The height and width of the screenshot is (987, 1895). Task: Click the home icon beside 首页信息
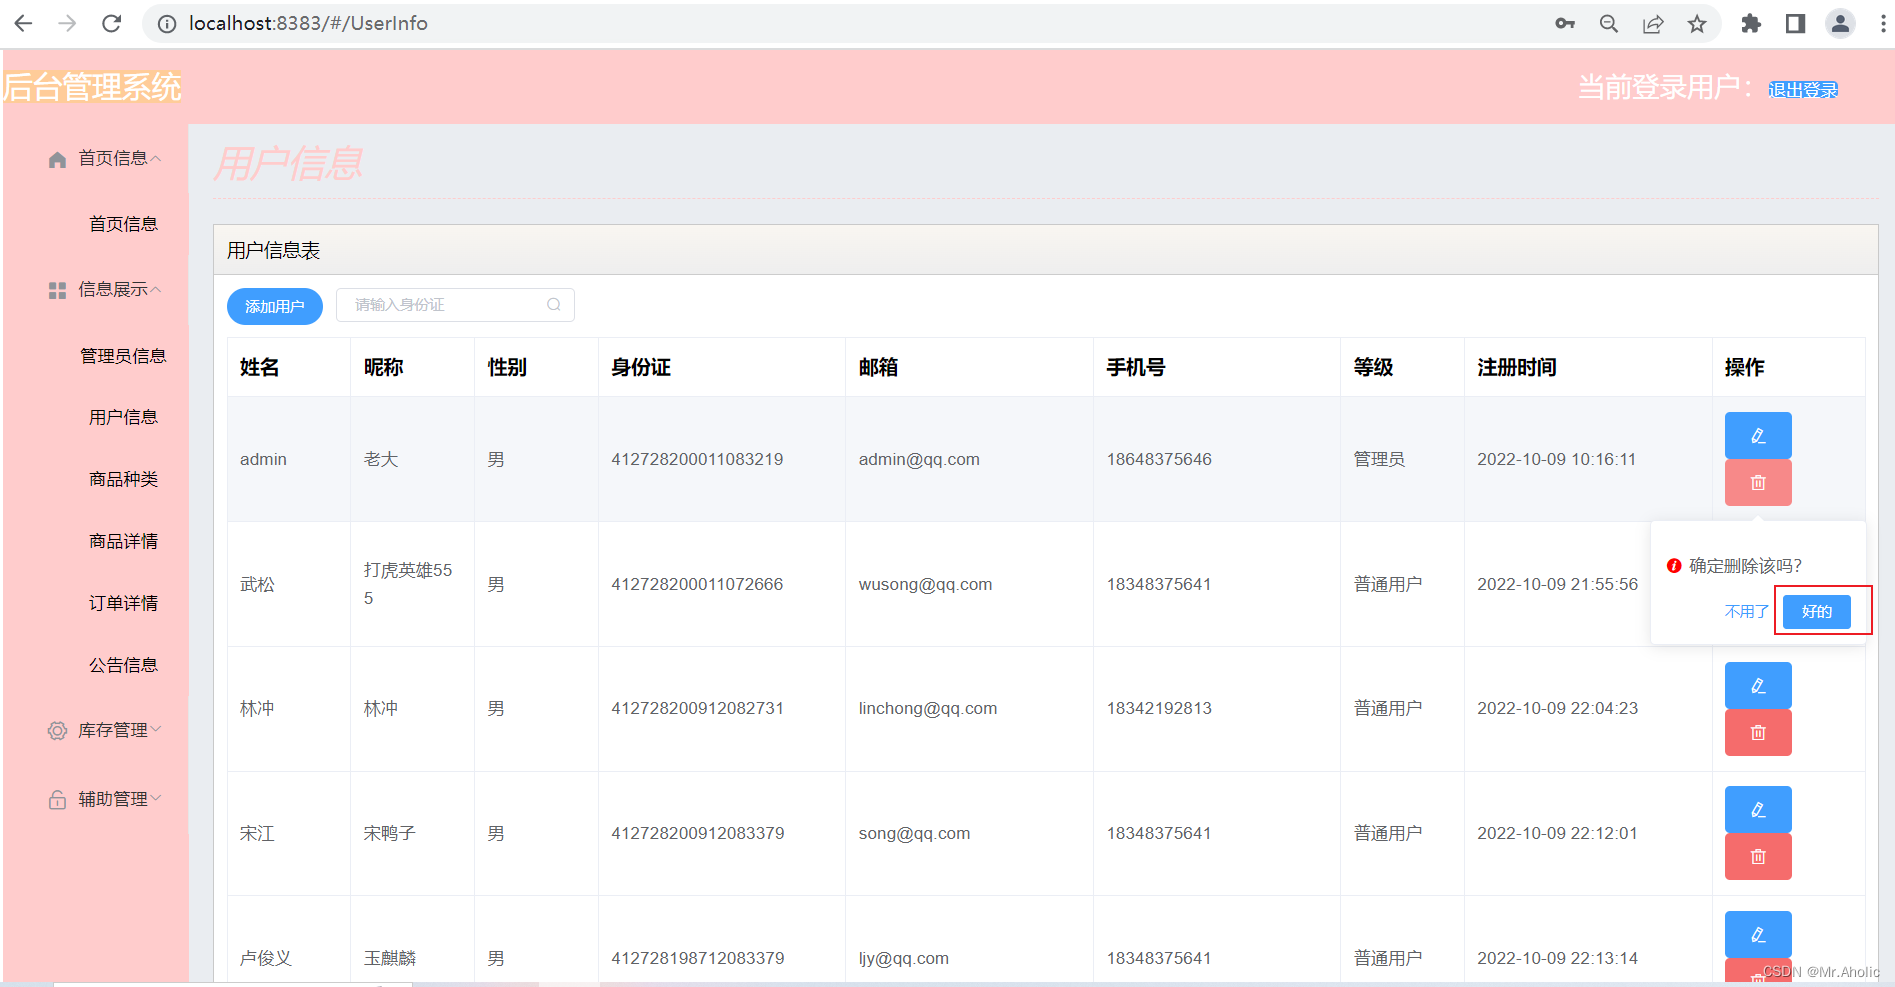[56, 158]
